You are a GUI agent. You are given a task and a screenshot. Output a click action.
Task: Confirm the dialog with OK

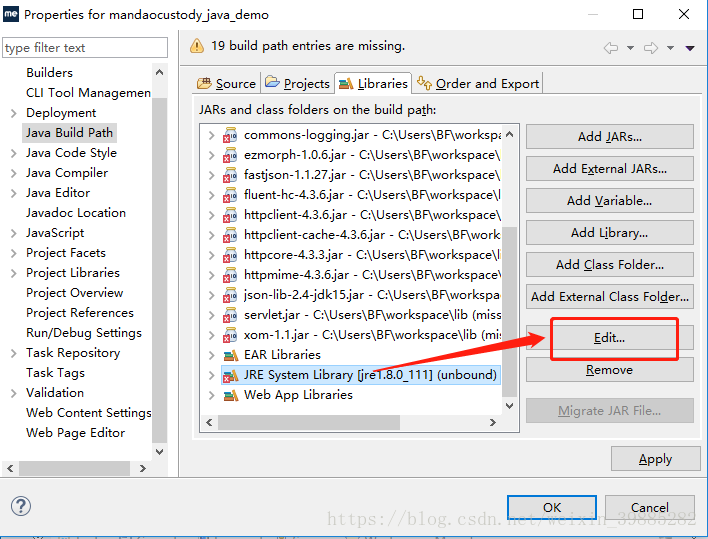pyautogui.click(x=552, y=507)
